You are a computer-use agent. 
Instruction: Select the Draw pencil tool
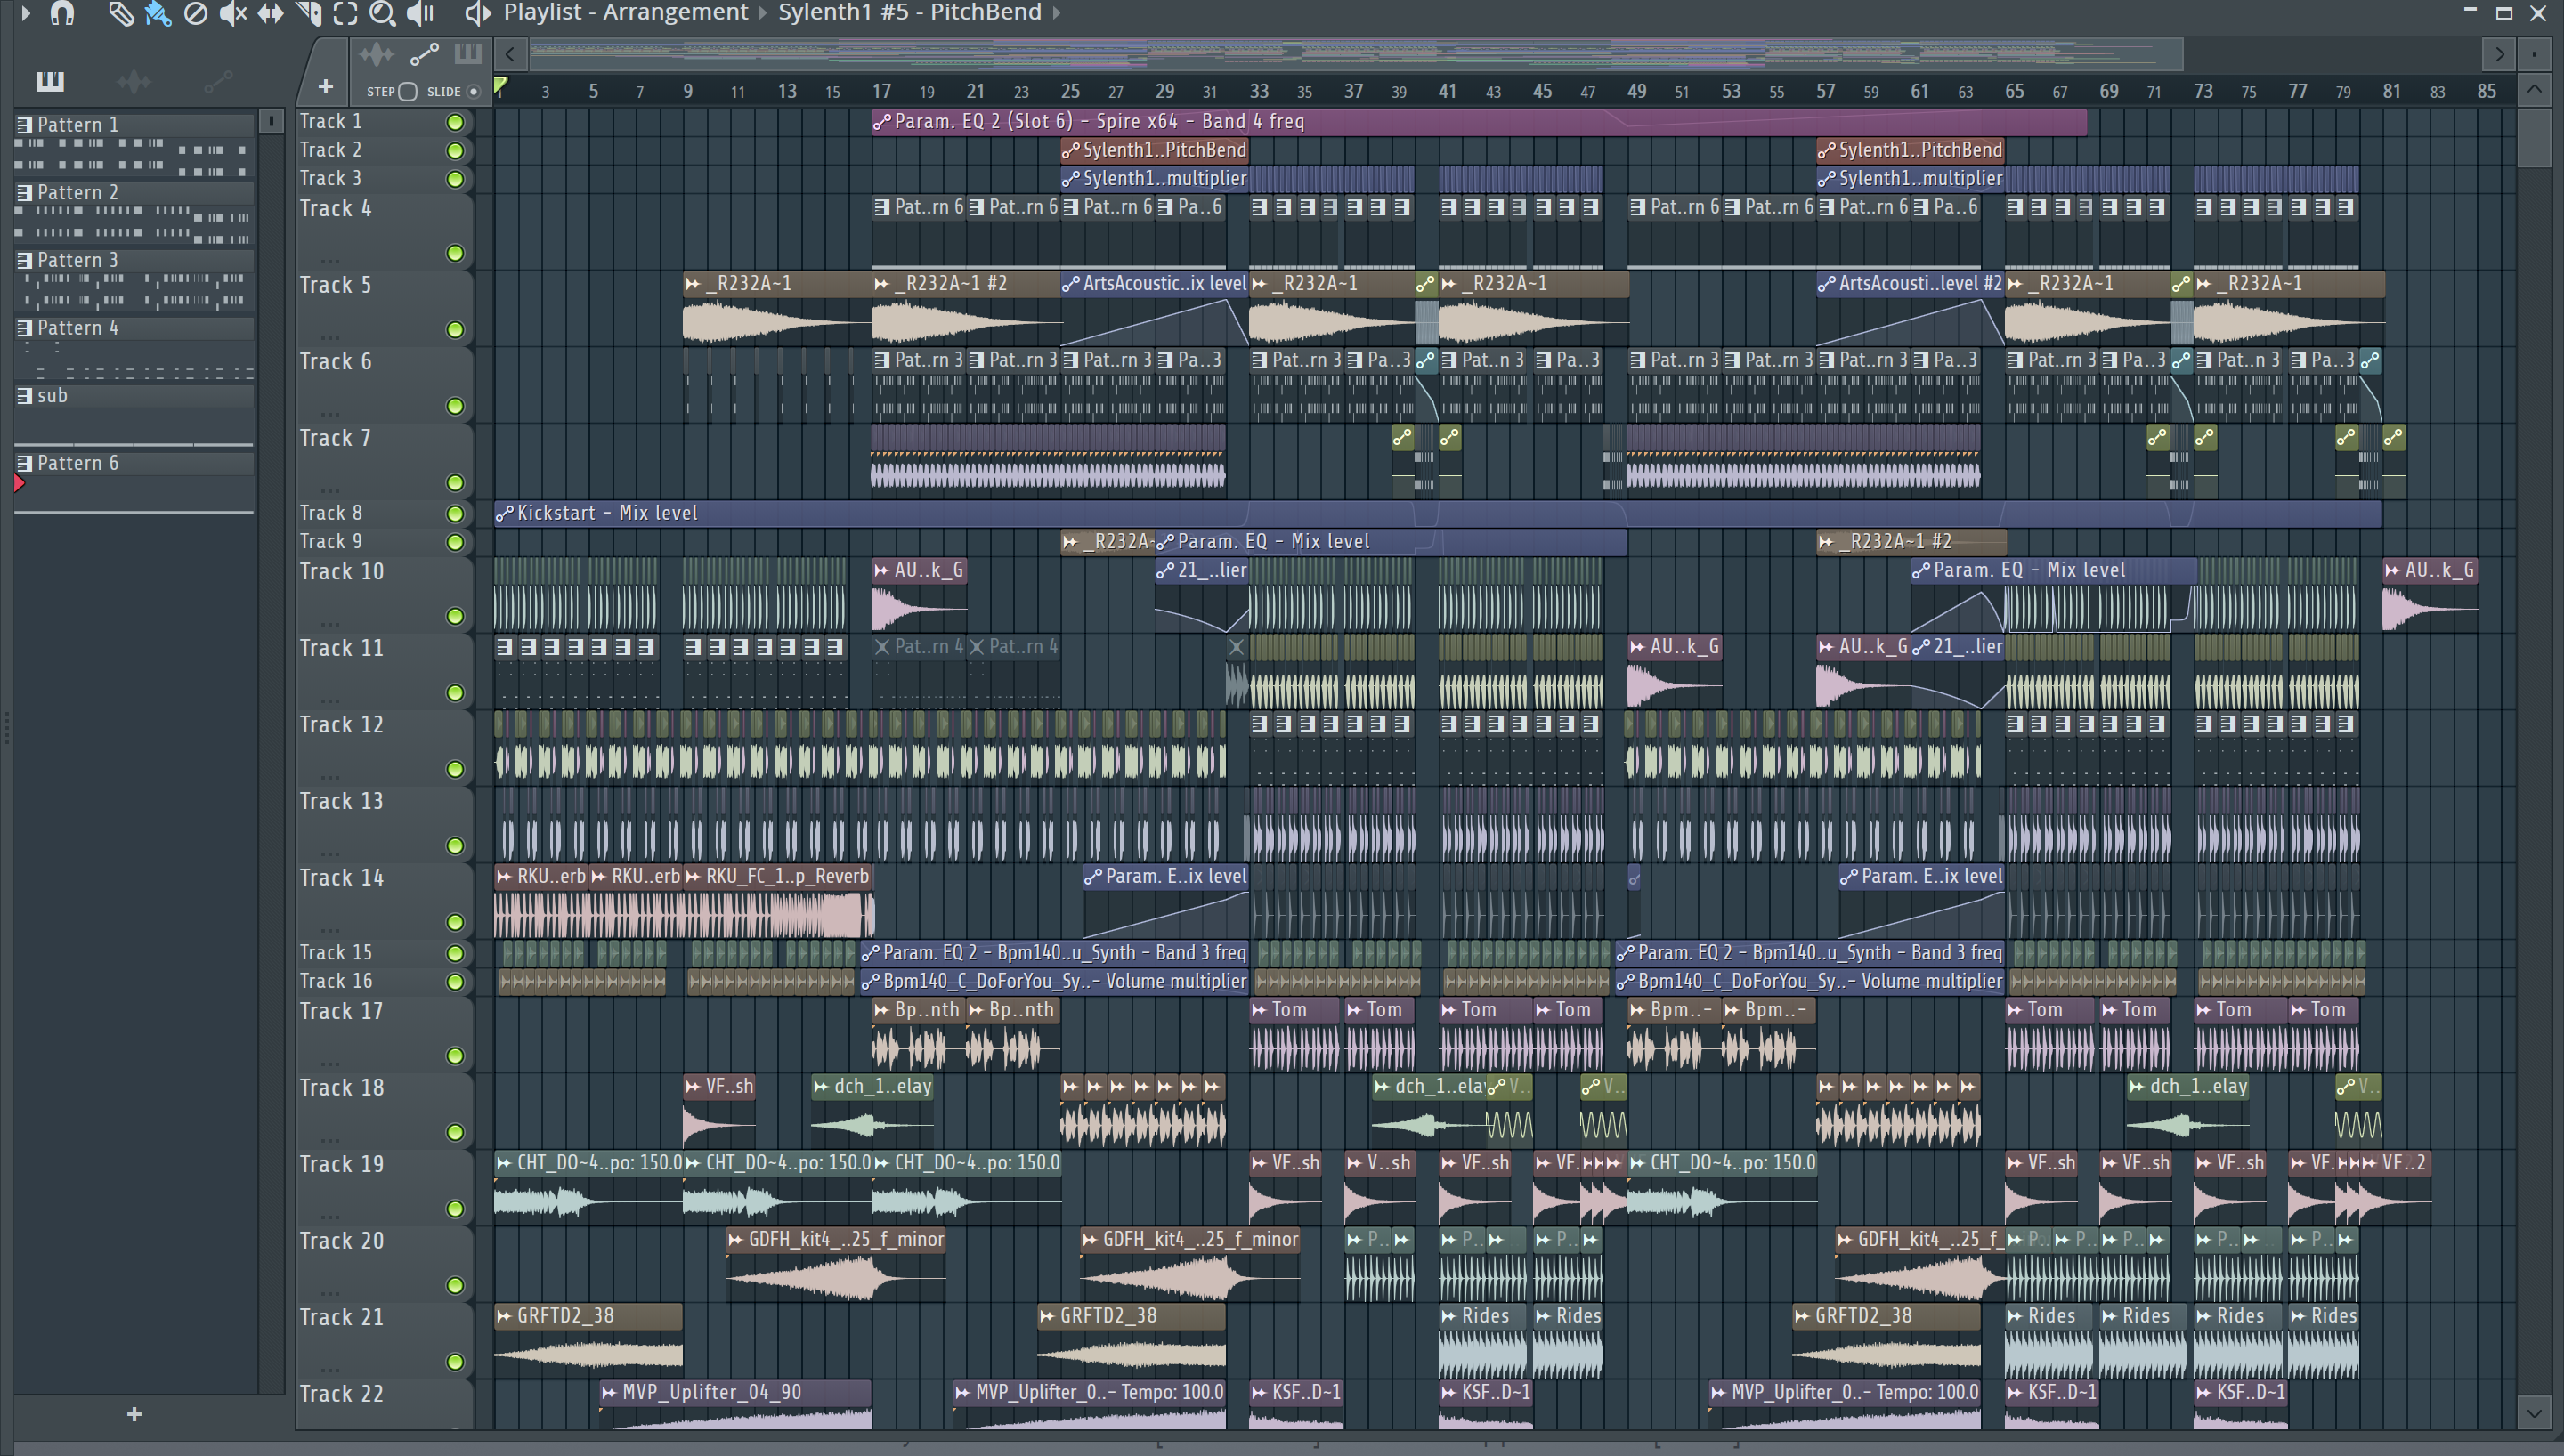pyautogui.click(x=120, y=13)
